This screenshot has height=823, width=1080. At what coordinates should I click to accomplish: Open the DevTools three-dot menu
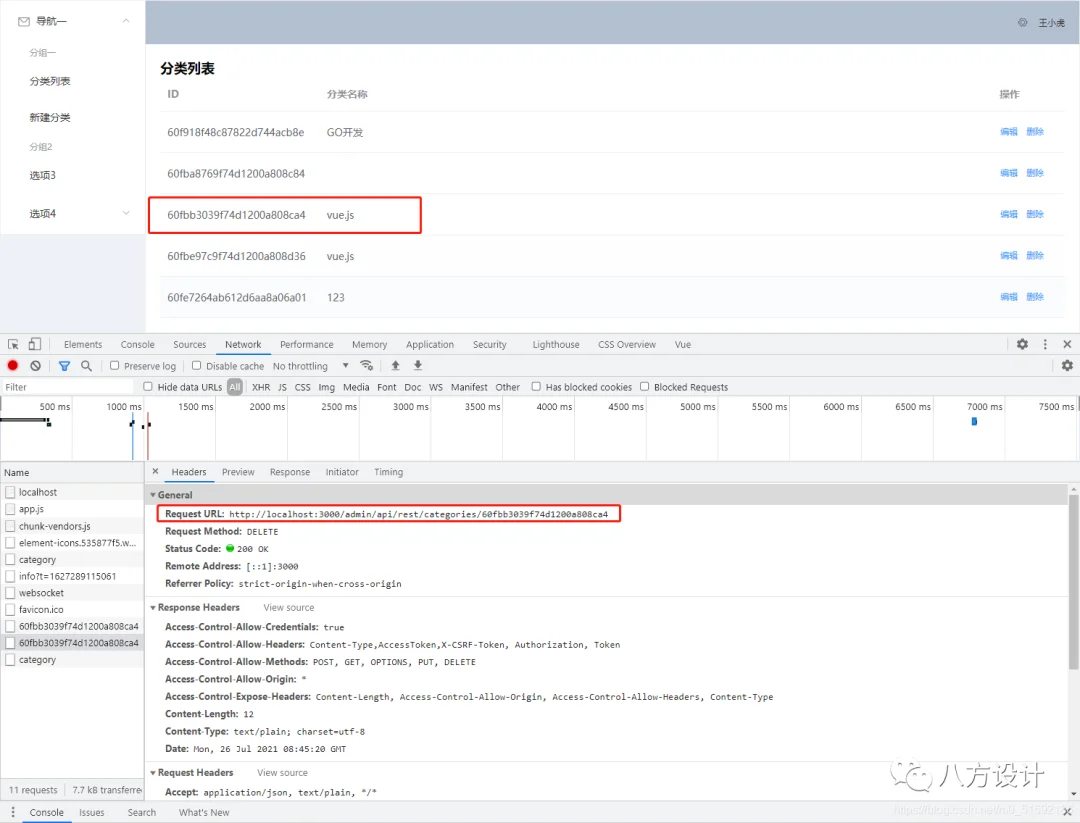pos(1045,344)
